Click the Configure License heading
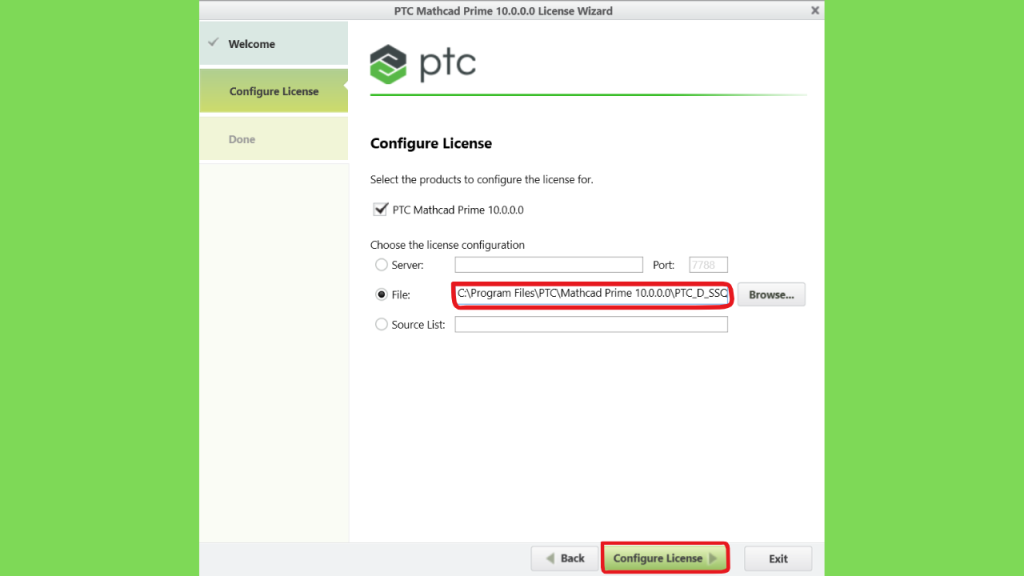This screenshot has height=576, width=1024. click(431, 143)
